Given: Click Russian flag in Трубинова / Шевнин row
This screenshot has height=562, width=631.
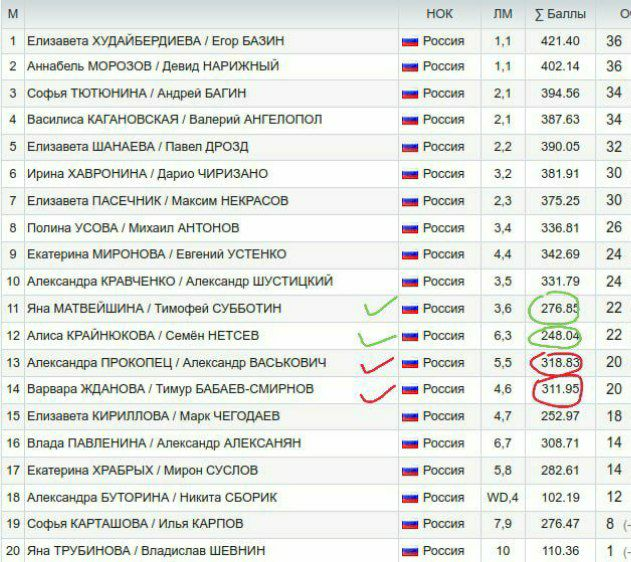Looking at the screenshot, I should (409, 550).
